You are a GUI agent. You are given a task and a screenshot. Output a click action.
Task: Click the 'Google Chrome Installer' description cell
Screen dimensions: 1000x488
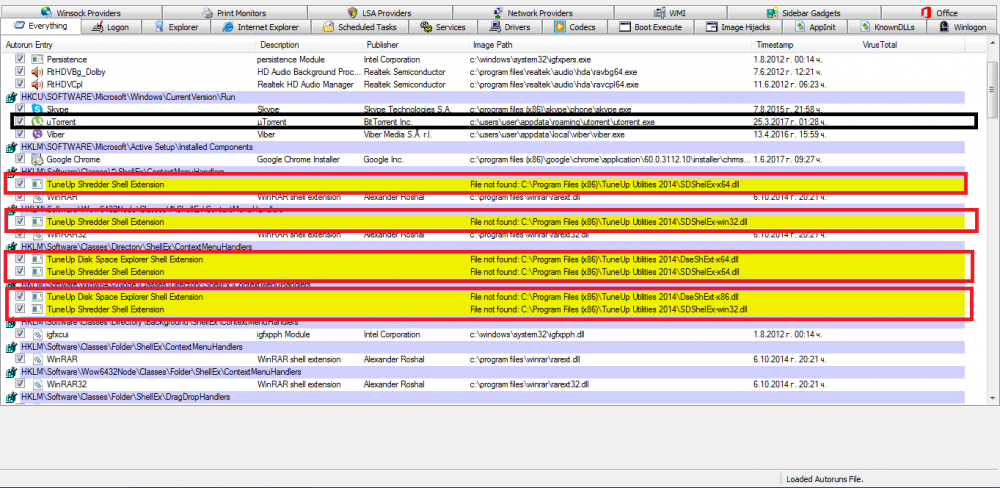pyautogui.click(x=299, y=159)
